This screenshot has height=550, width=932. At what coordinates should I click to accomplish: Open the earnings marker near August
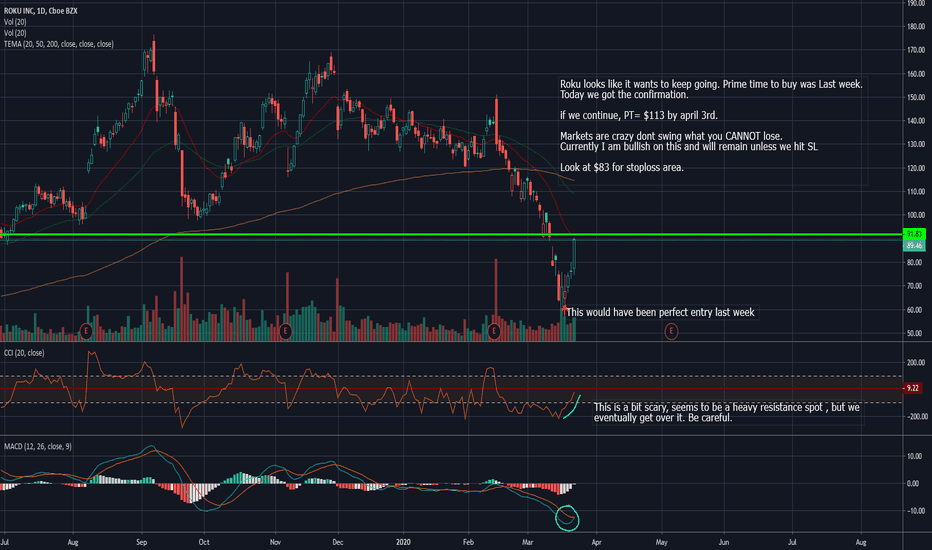[x=86, y=331]
